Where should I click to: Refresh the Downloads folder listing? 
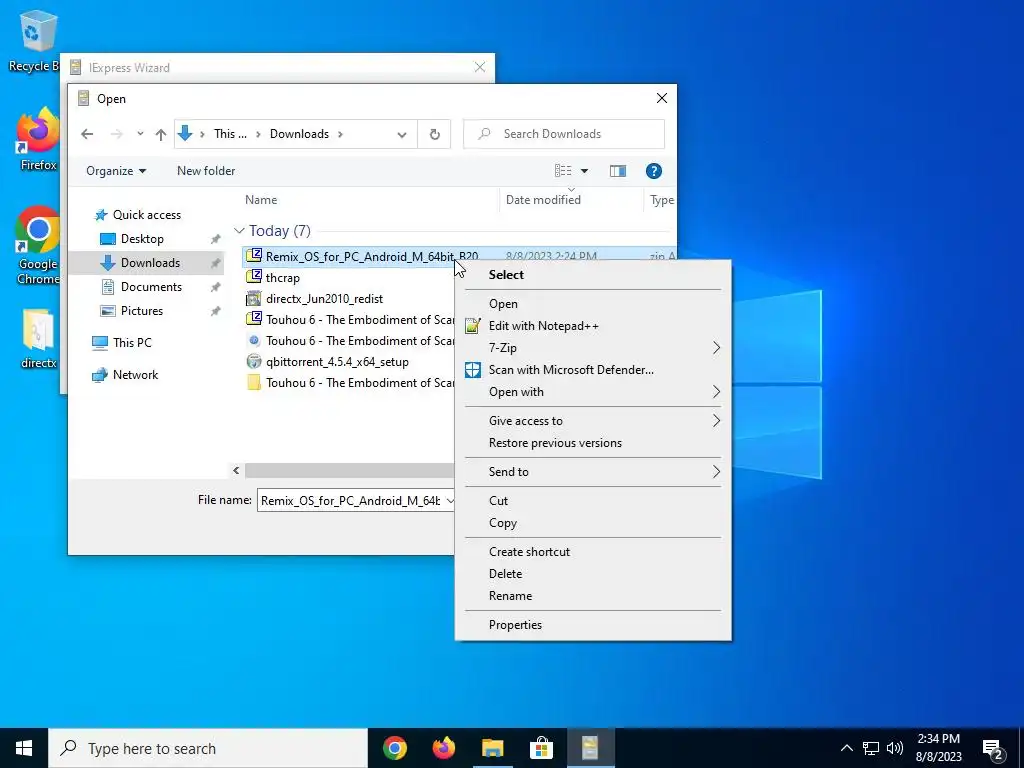[434, 134]
